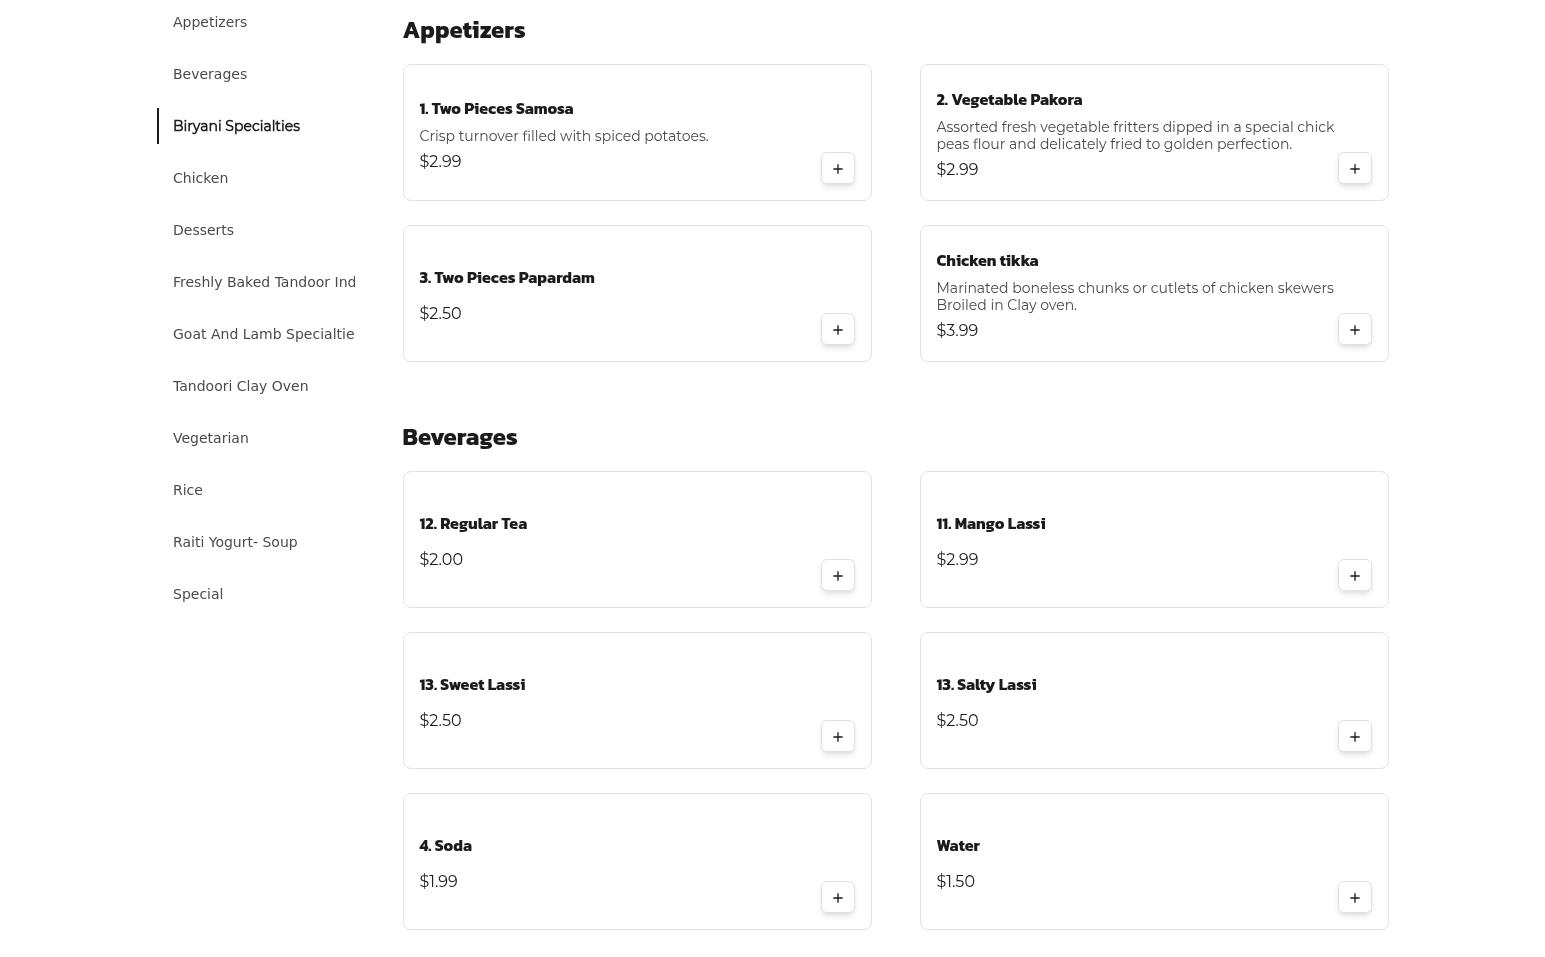Add Regular Tea using plus icon
Image resolution: width=1545 pixels, height=957 pixels.
click(x=837, y=576)
